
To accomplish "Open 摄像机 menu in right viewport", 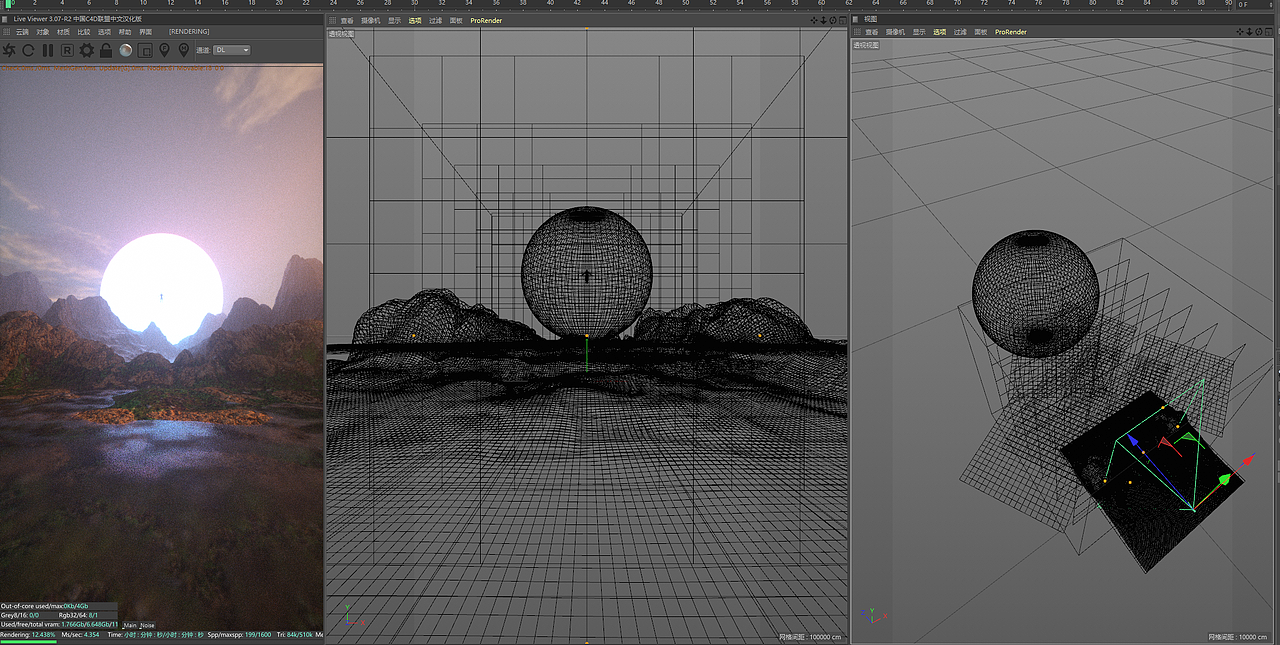I will tap(895, 32).
